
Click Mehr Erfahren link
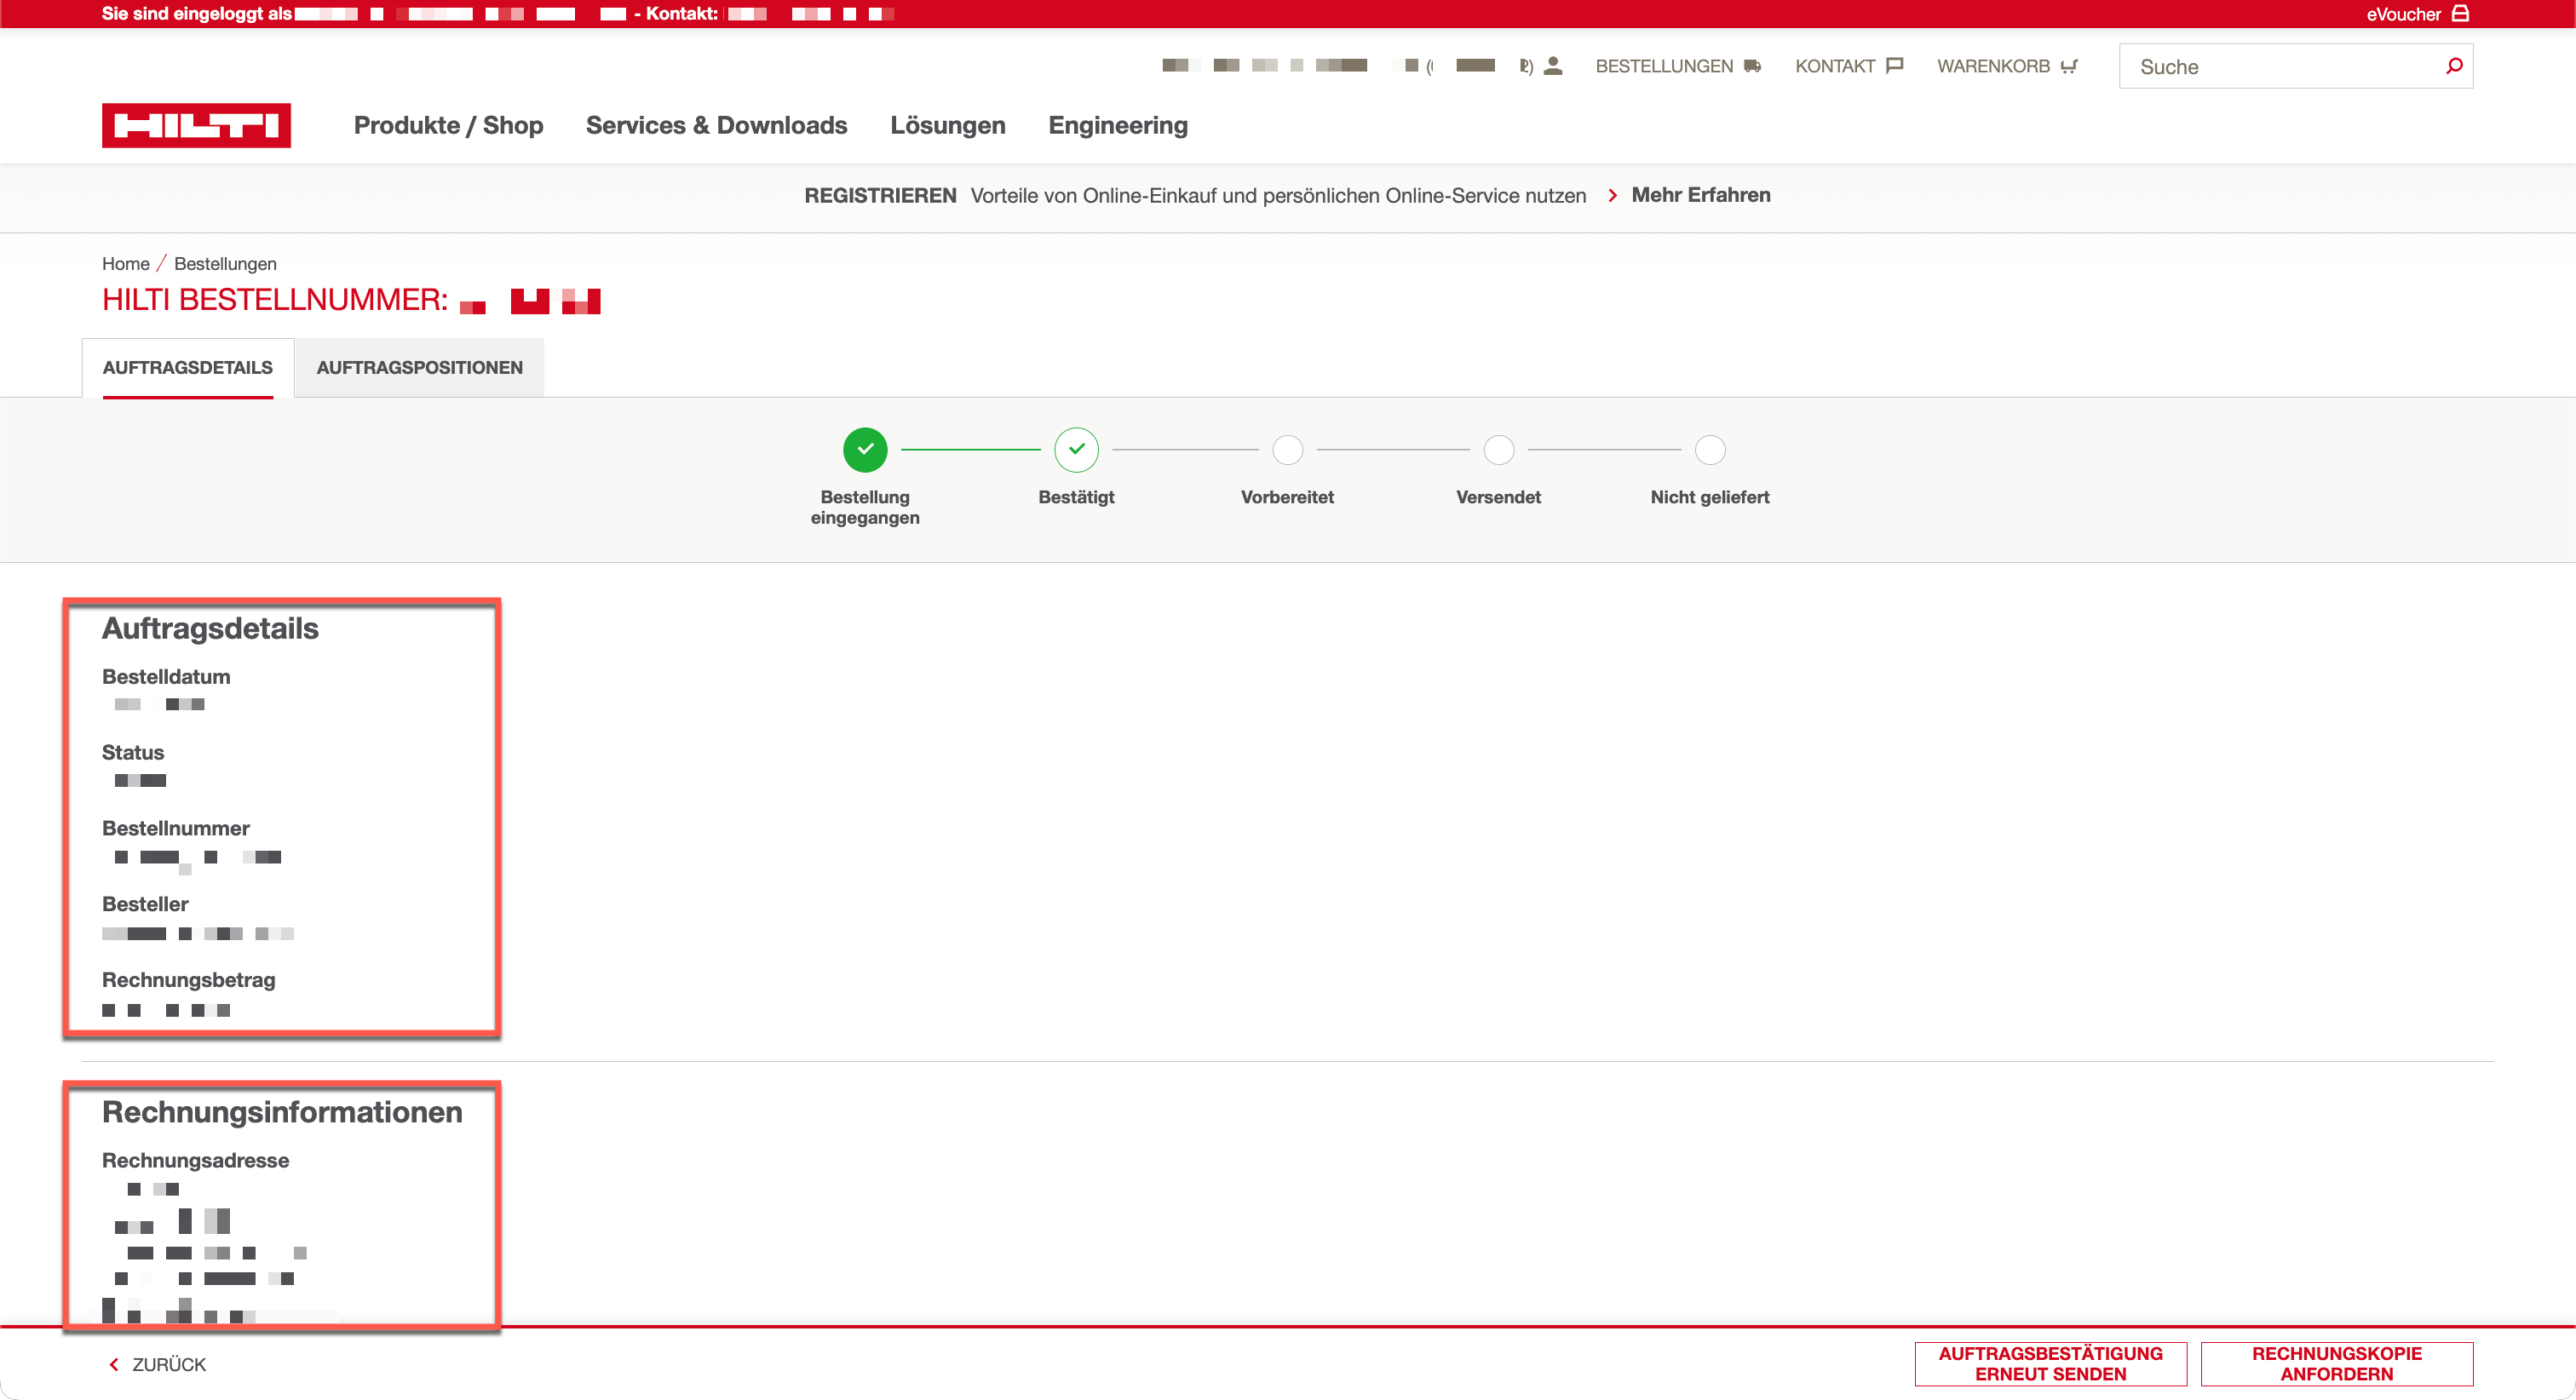(1701, 195)
